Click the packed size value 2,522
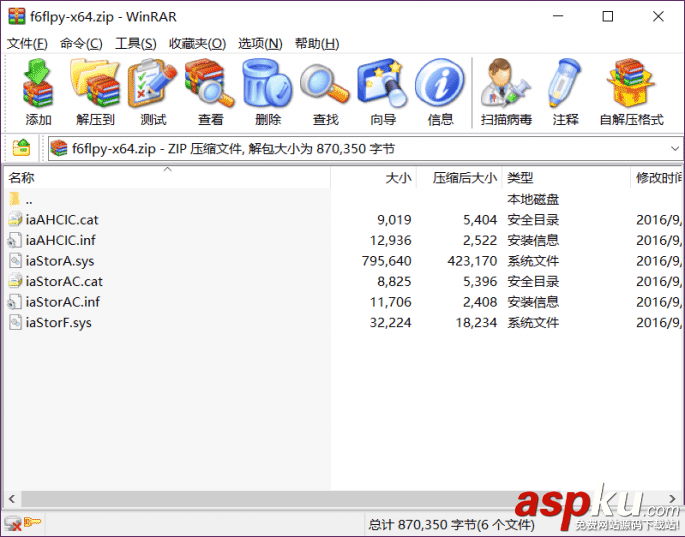685x537 pixels. pyautogui.click(x=480, y=240)
